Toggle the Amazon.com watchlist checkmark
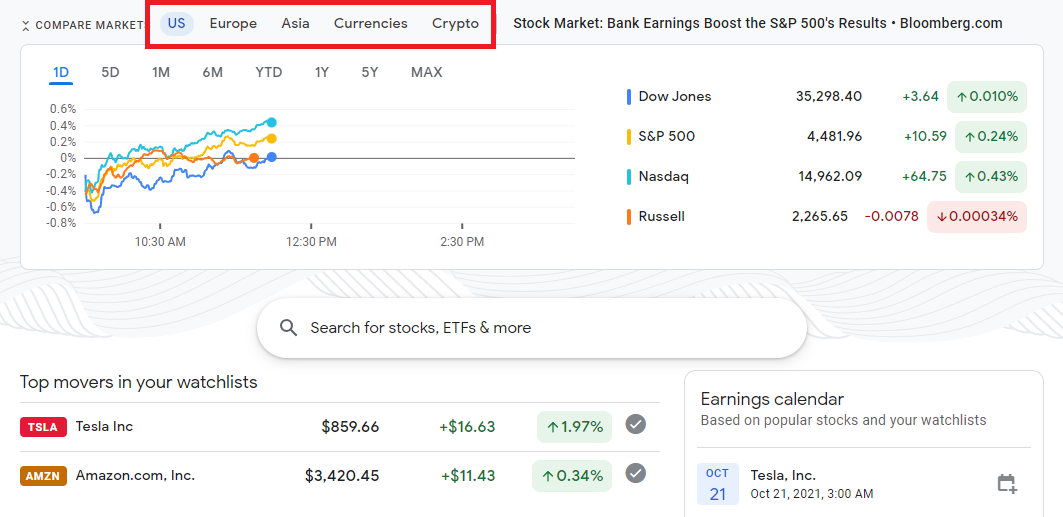Viewport: 1063px width, 517px height. pyautogui.click(x=635, y=472)
